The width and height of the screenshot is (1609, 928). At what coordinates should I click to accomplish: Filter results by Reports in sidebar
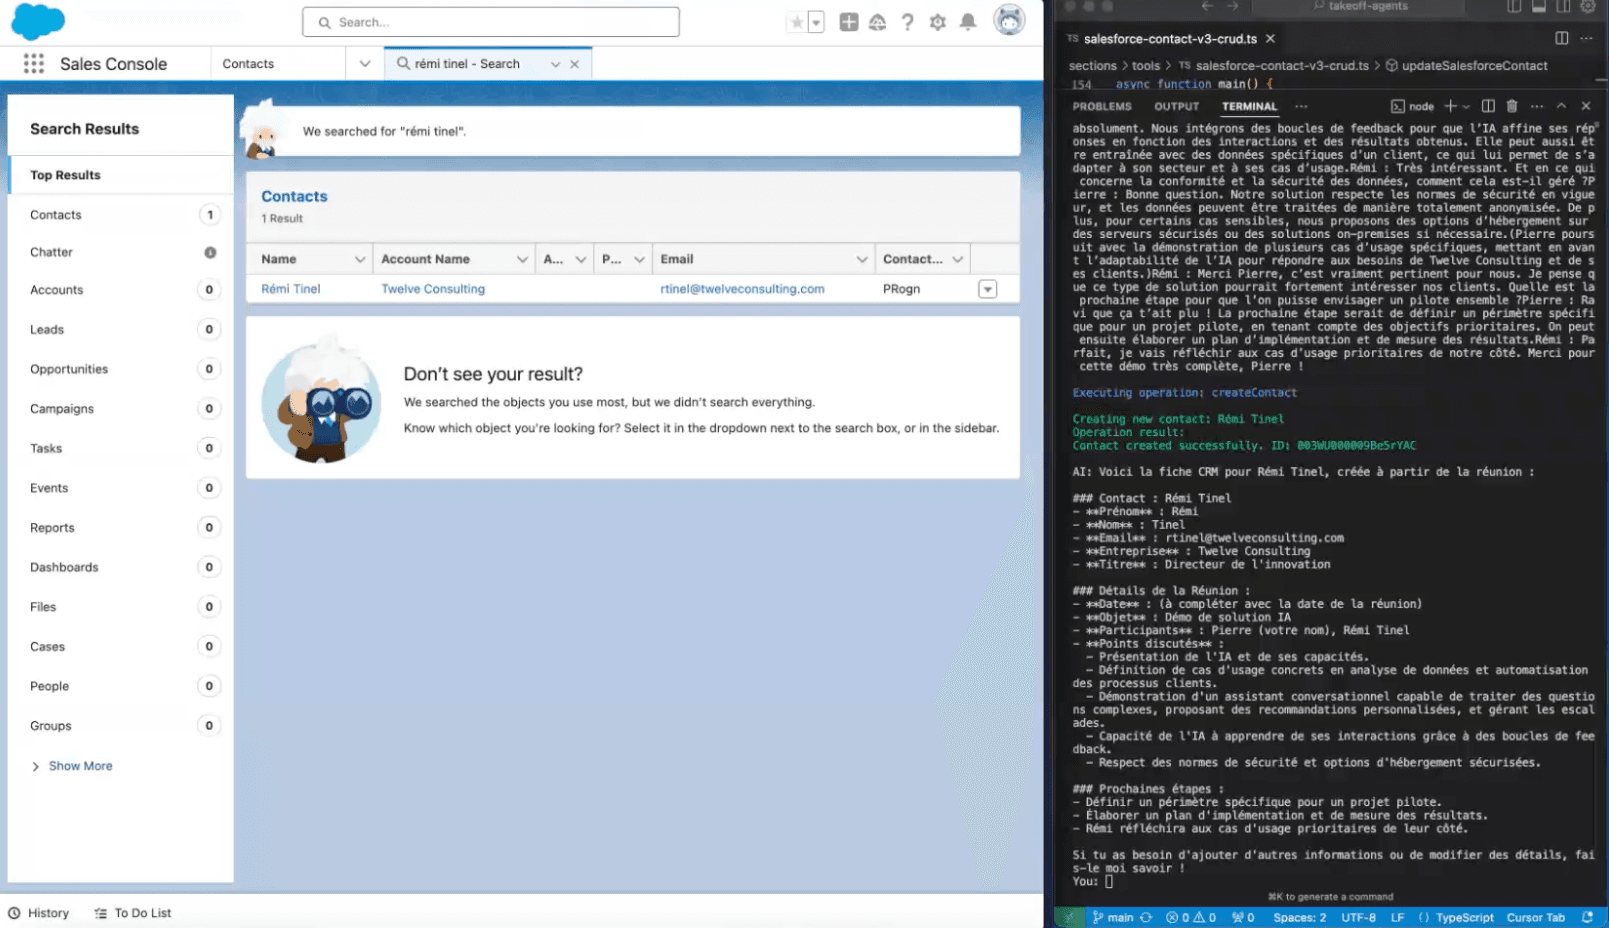[120, 528]
